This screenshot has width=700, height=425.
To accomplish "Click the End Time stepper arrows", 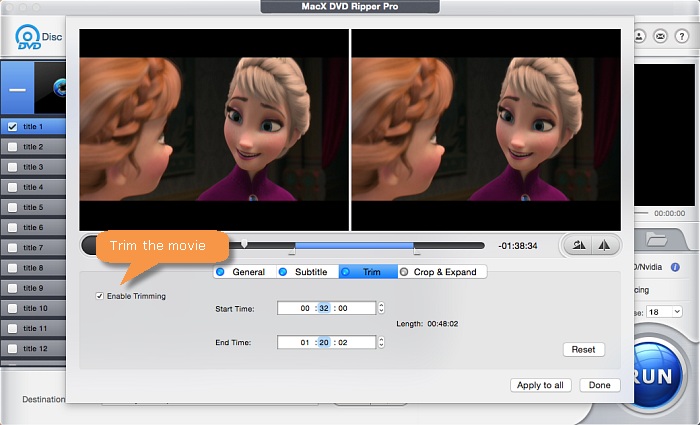I will [381, 342].
